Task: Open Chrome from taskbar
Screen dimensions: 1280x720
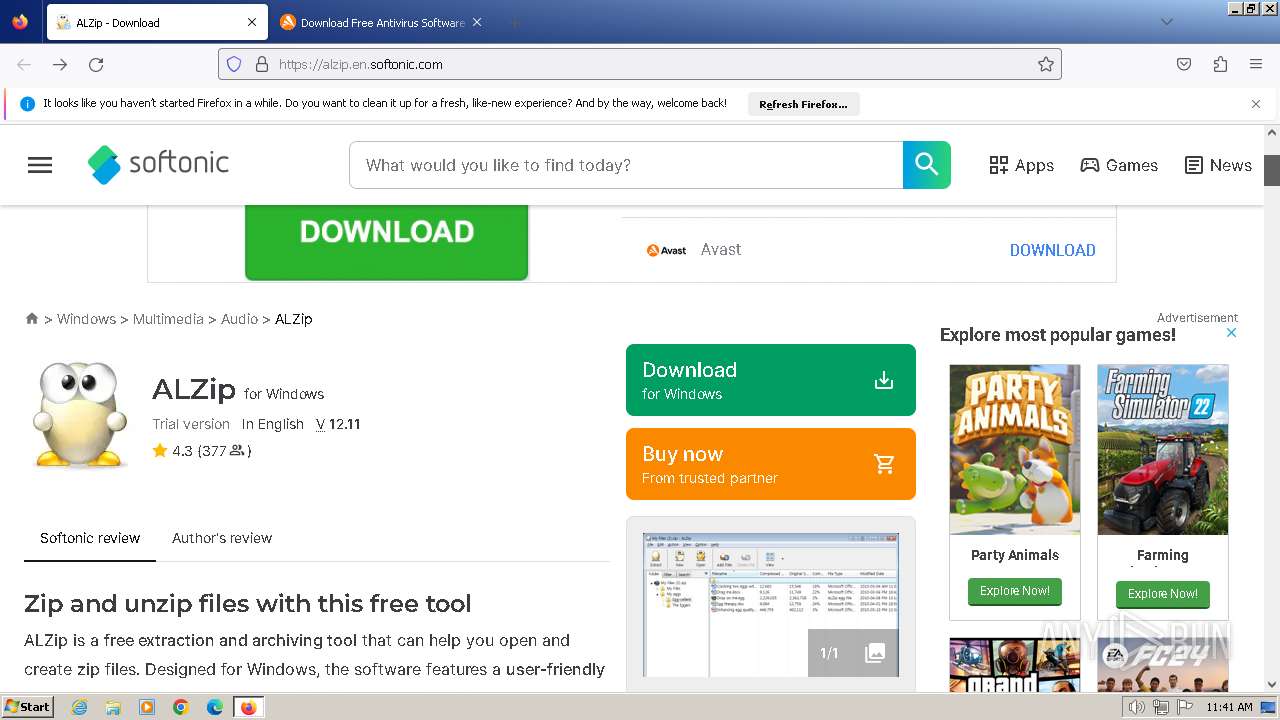Action: [181, 707]
